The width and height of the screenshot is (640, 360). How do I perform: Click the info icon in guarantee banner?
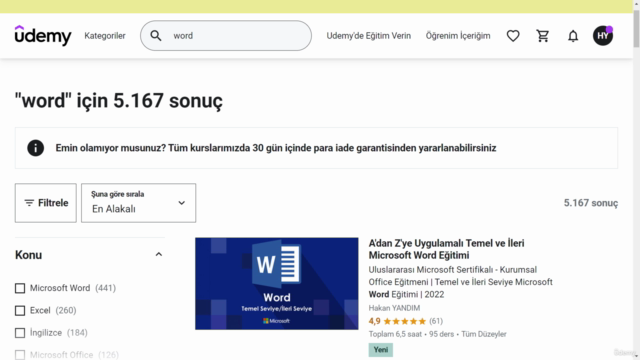36,148
